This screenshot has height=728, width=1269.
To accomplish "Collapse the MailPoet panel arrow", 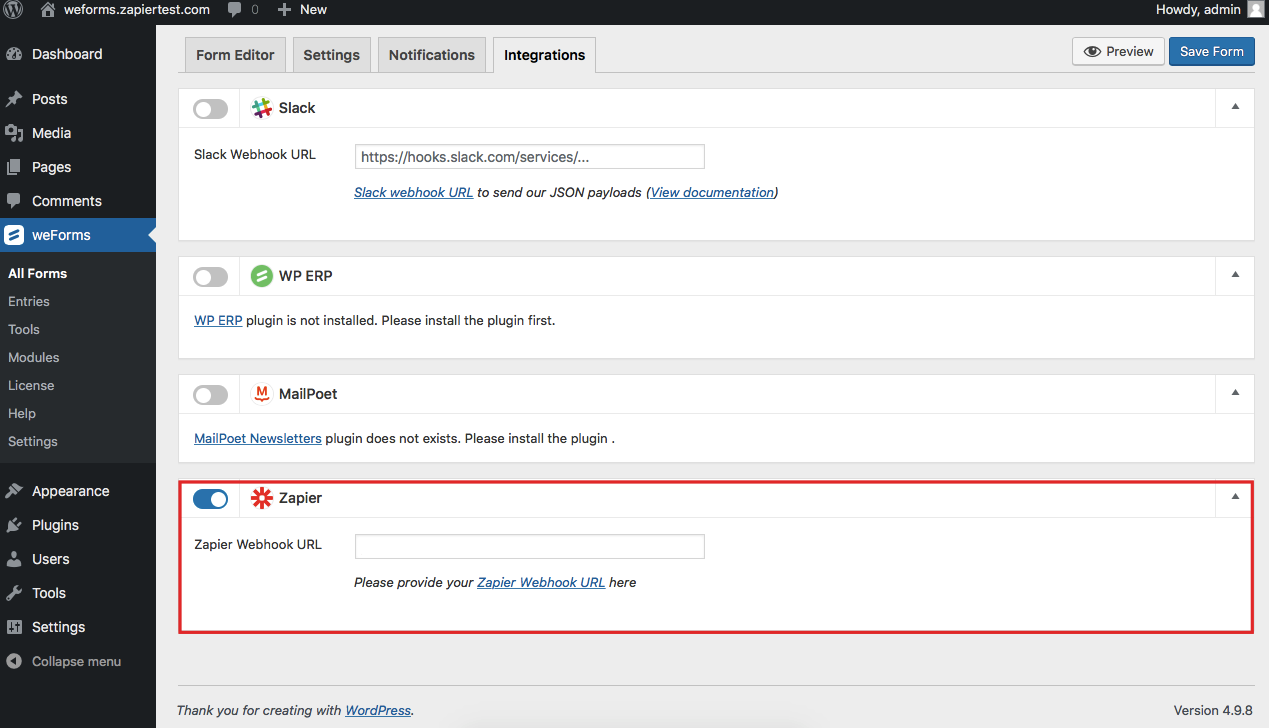I will [x=1235, y=393].
